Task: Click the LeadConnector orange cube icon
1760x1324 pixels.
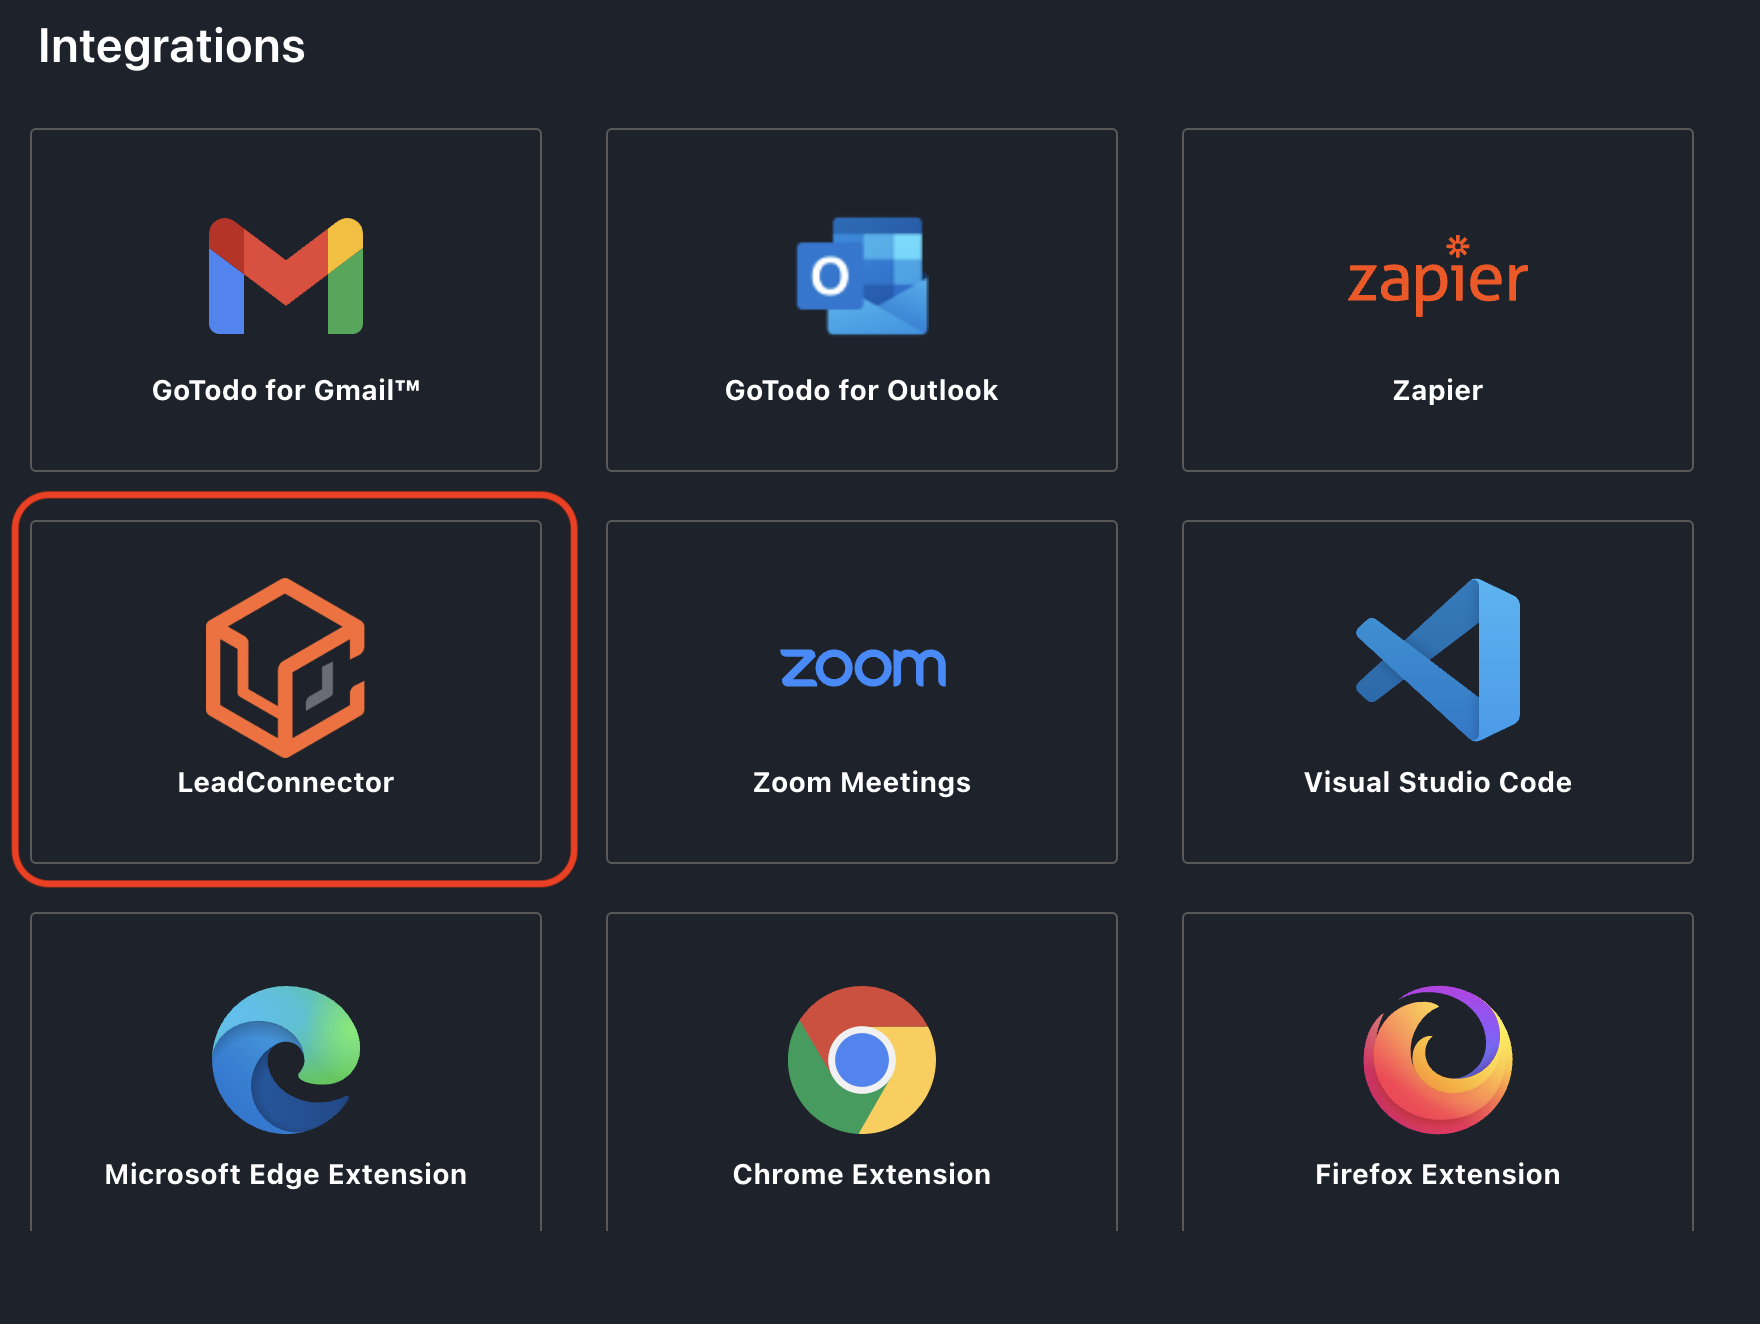Action: point(286,667)
